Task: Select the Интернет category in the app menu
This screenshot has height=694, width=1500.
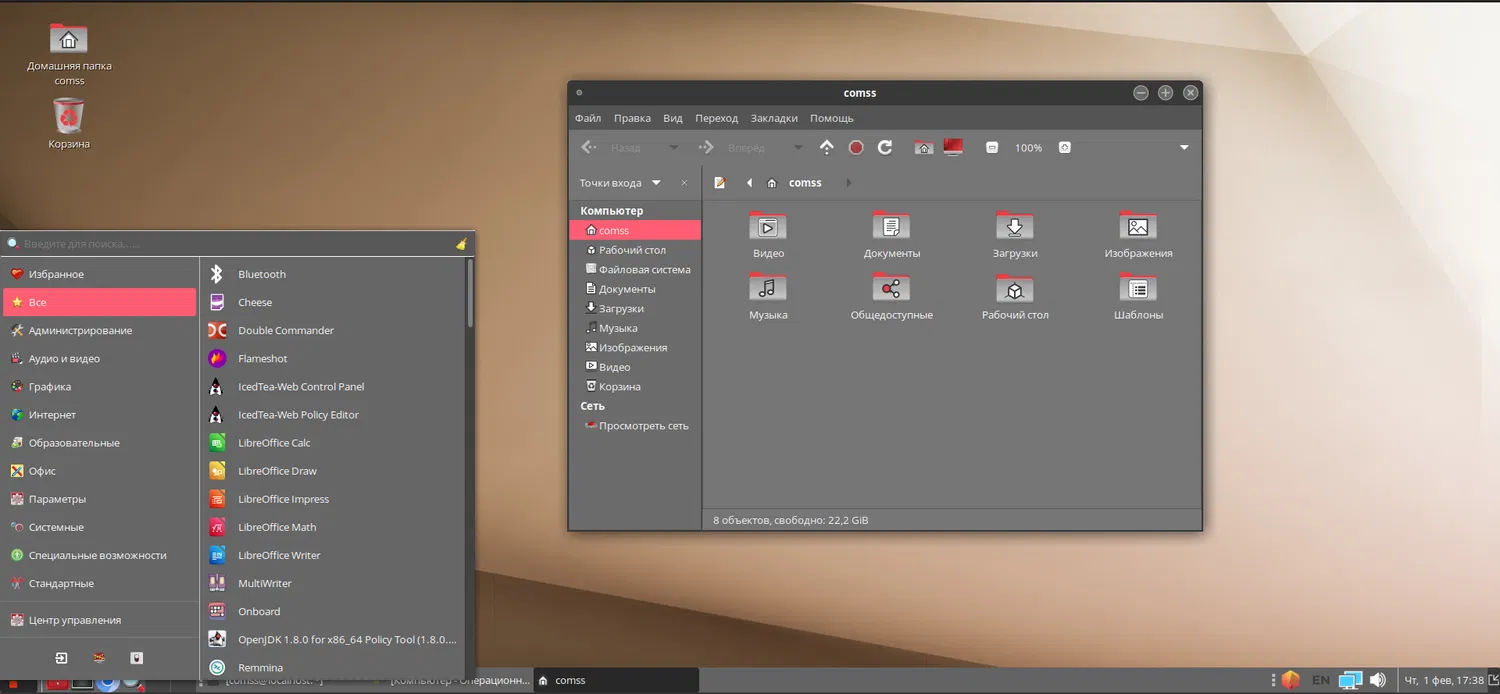Action: [x=52, y=415]
